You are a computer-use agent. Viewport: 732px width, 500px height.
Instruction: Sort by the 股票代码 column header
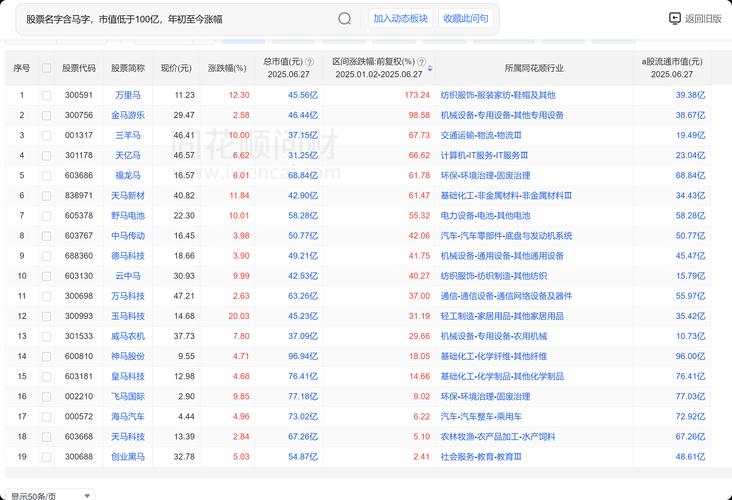pos(79,68)
